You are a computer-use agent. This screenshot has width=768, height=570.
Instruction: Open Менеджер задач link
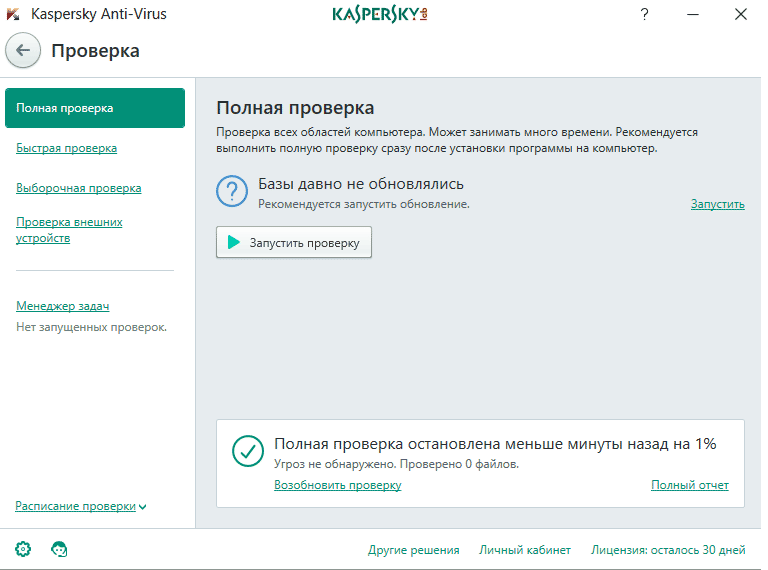(x=63, y=306)
